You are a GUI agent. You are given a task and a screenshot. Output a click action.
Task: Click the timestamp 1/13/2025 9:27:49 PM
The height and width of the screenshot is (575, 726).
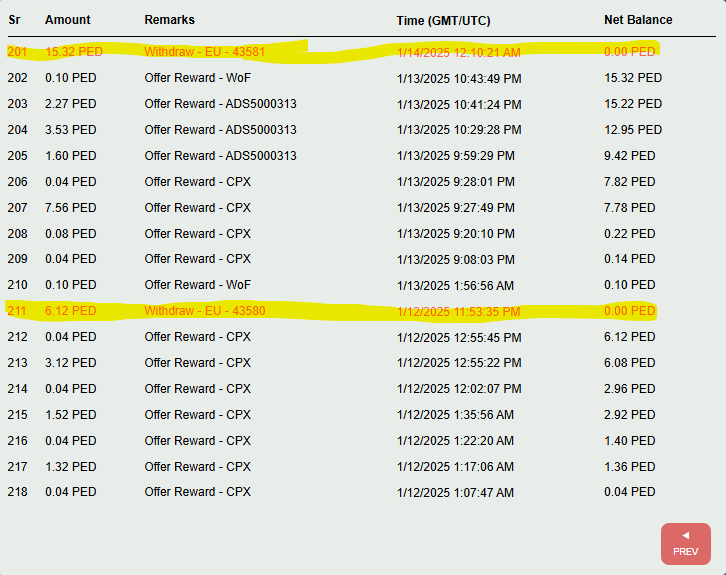click(x=456, y=207)
